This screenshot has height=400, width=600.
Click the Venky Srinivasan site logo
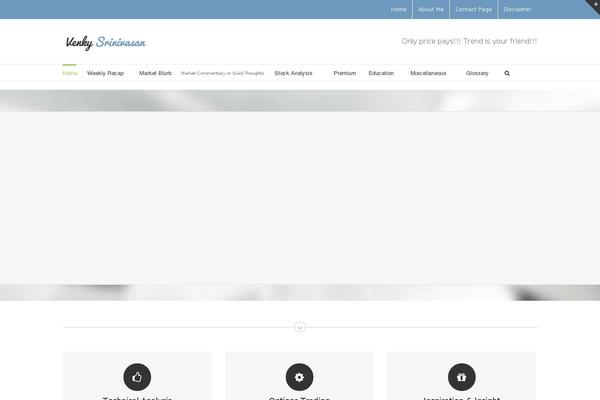click(106, 42)
